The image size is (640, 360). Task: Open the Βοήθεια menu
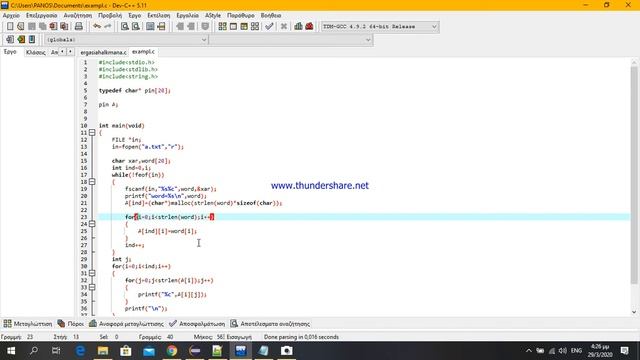pyautogui.click(x=271, y=15)
